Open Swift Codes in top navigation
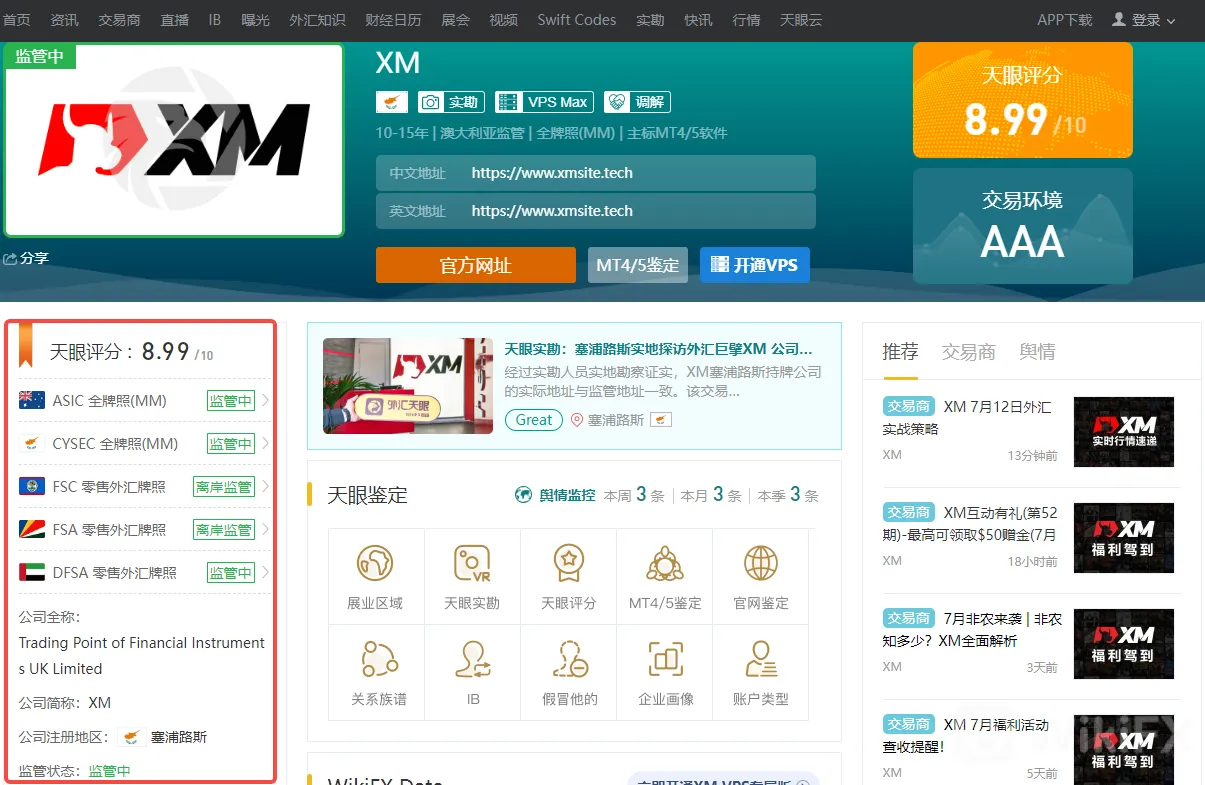This screenshot has width=1205, height=785. (x=577, y=20)
